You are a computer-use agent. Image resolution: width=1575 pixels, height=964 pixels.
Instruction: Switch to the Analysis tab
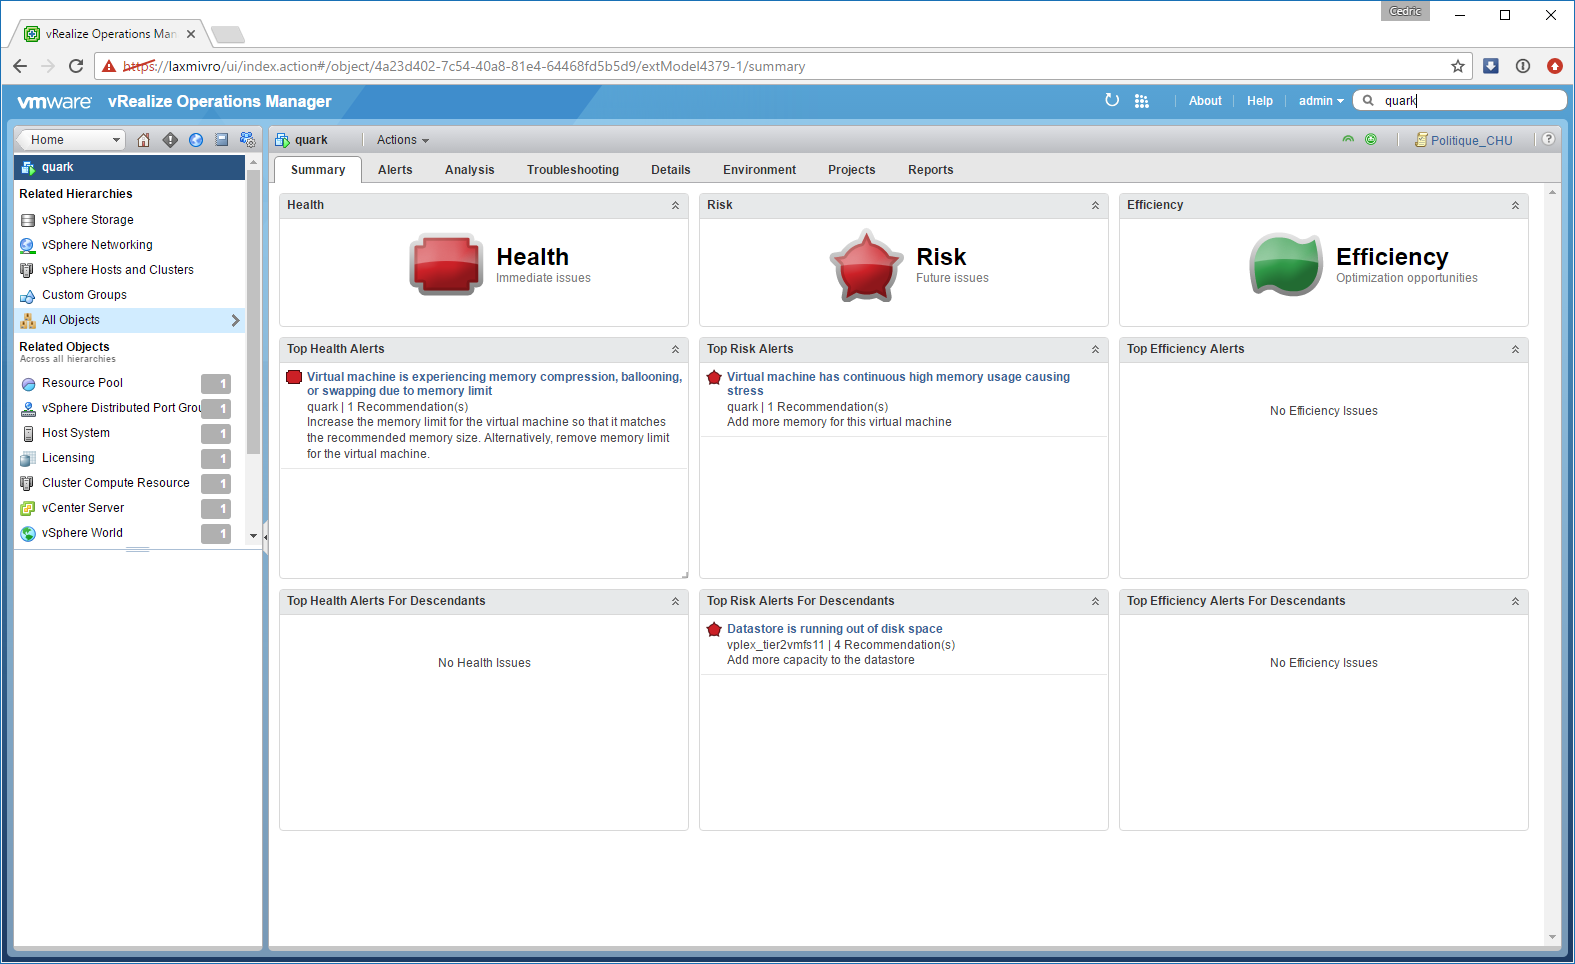tap(470, 170)
